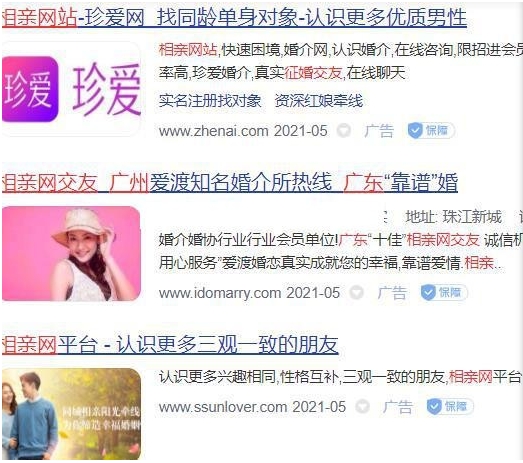Open 相亲网平台 三观一致的朋友 result title
The height and width of the screenshot is (463, 523).
(170, 345)
